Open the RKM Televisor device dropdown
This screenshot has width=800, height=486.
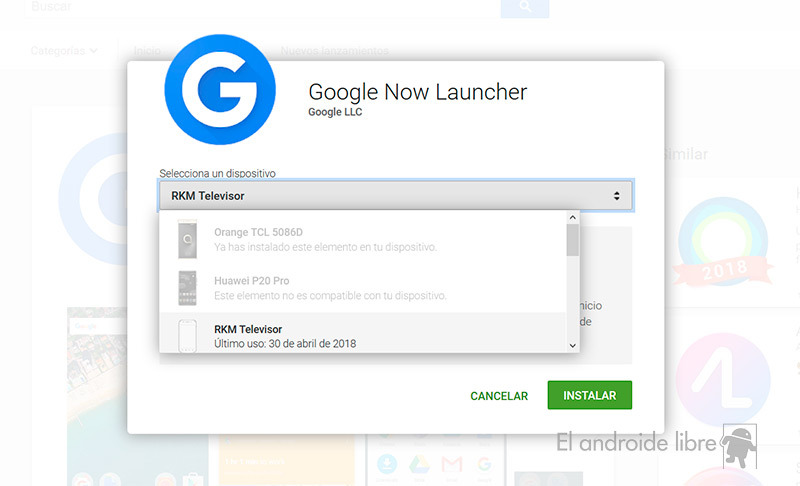coord(395,195)
